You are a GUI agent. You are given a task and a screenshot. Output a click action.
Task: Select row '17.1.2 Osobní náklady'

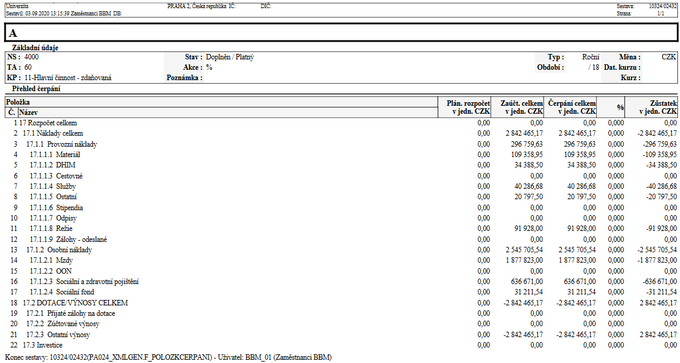(x=341, y=250)
